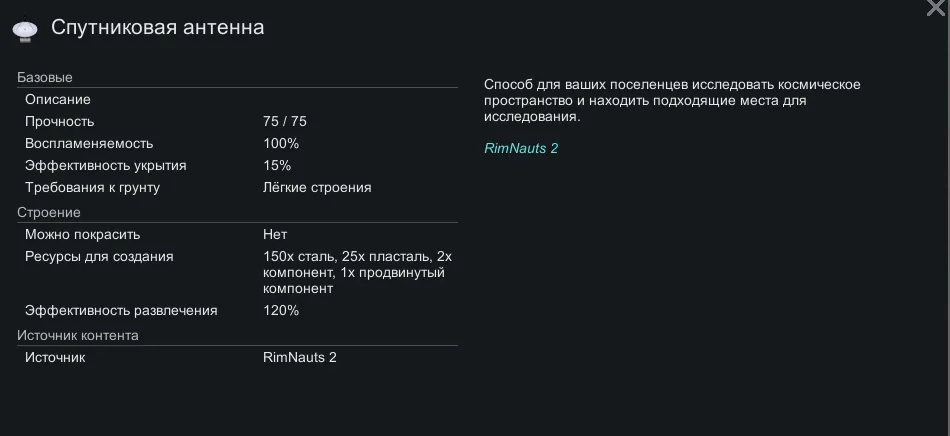Close the info card with X
This screenshot has width=950, height=436.
(937, 8)
